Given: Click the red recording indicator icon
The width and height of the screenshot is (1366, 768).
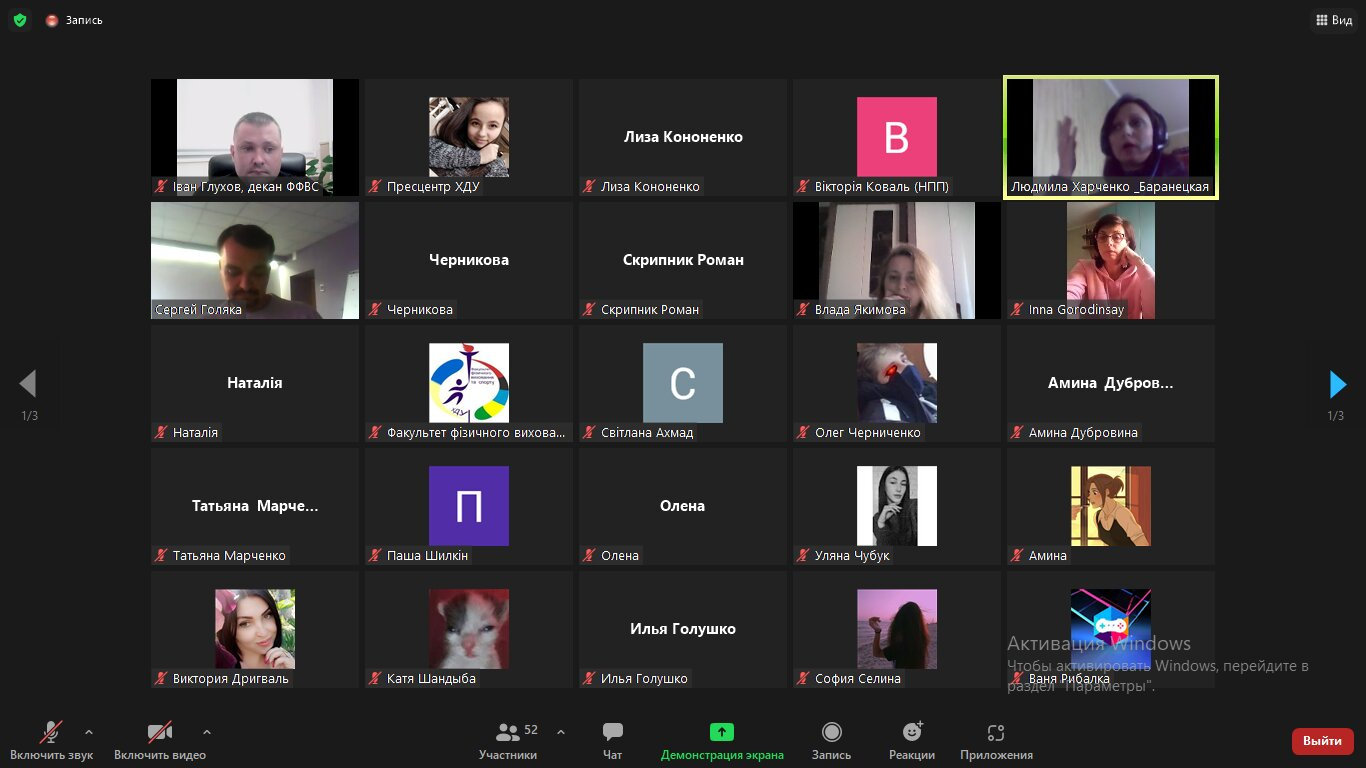Looking at the screenshot, I should click(x=52, y=20).
